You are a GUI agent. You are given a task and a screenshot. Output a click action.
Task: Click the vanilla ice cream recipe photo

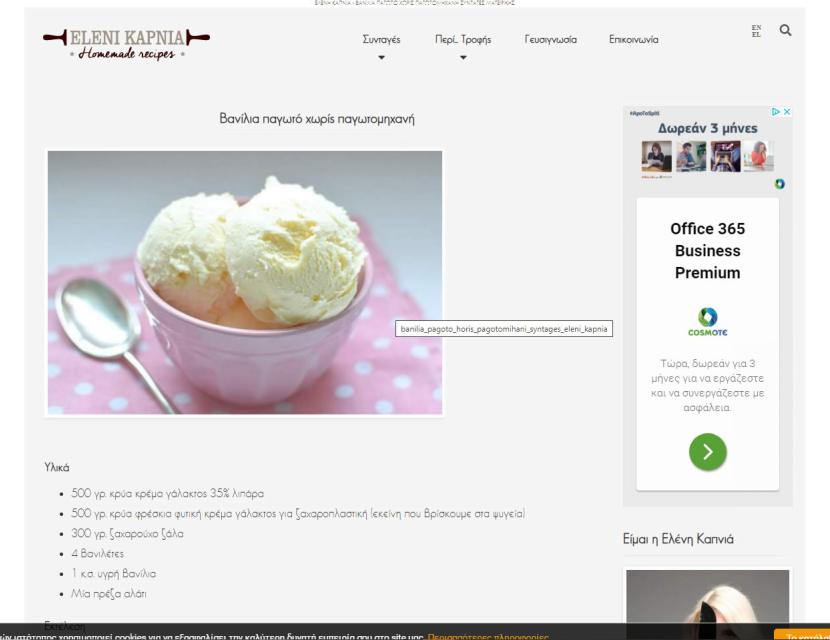pyautogui.click(x=245, y=283)
